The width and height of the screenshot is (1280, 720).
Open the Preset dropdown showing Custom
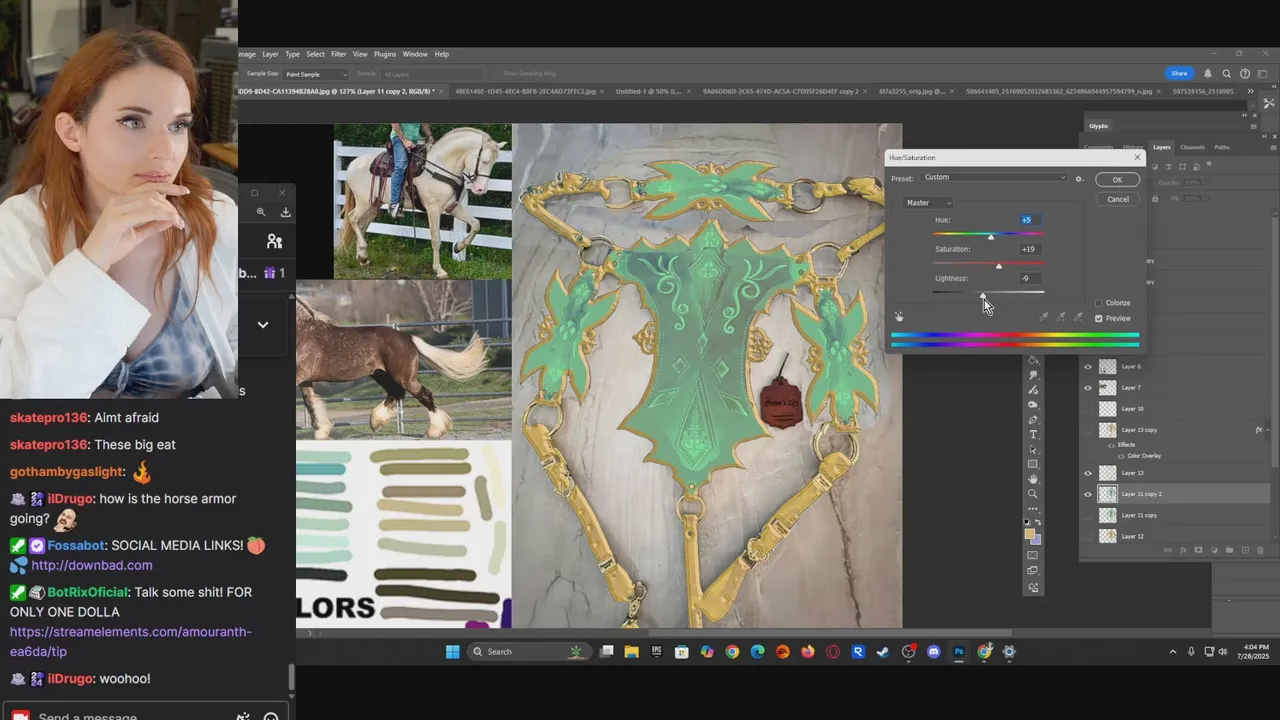click(994, 178)
